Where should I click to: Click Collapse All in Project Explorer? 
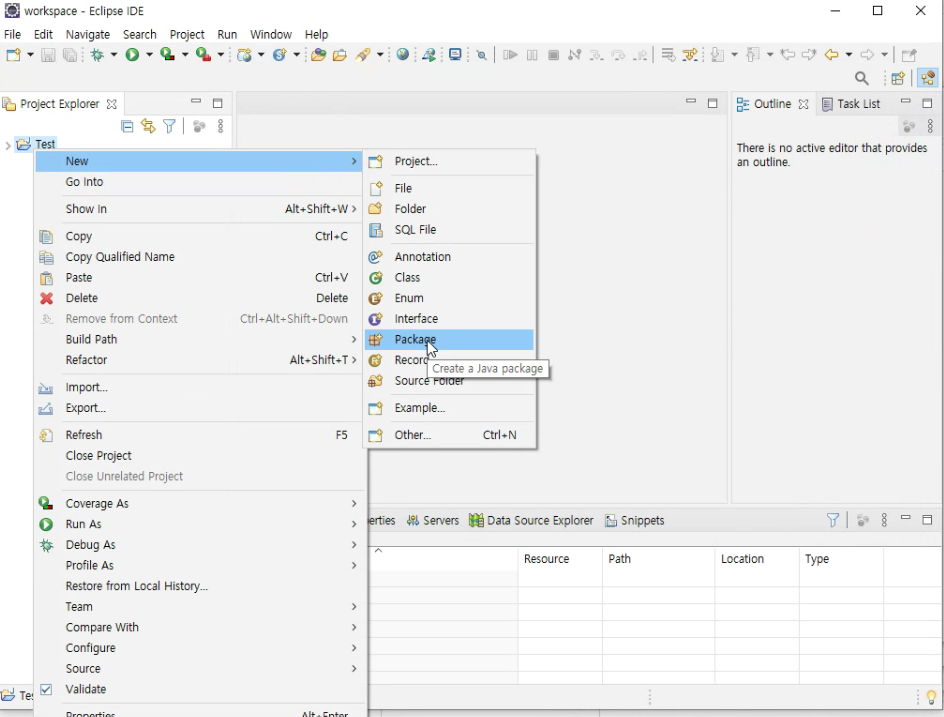click(x=127, y=126)
